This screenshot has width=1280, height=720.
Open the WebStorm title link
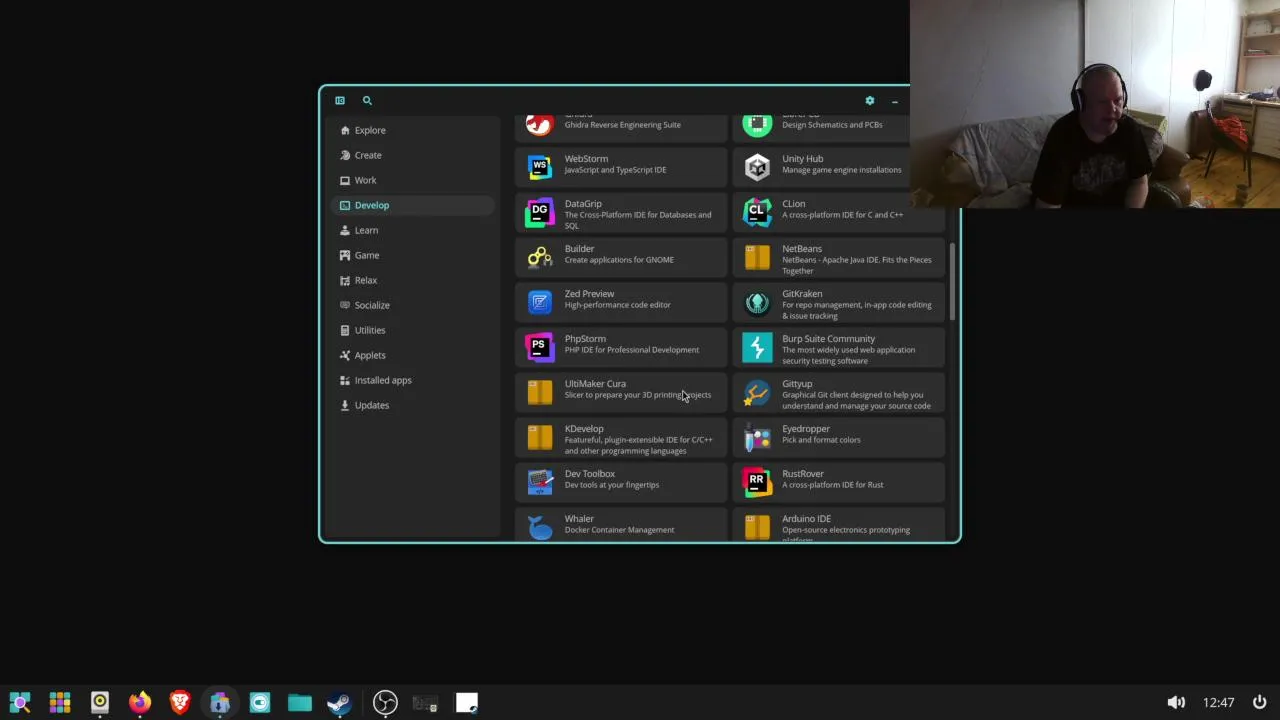pos(586,158)
